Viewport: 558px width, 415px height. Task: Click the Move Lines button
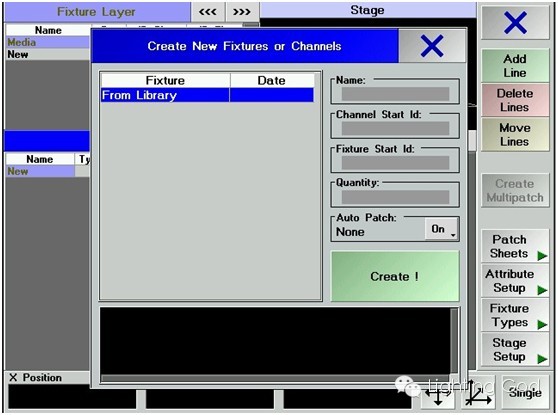tap(515, 135)
